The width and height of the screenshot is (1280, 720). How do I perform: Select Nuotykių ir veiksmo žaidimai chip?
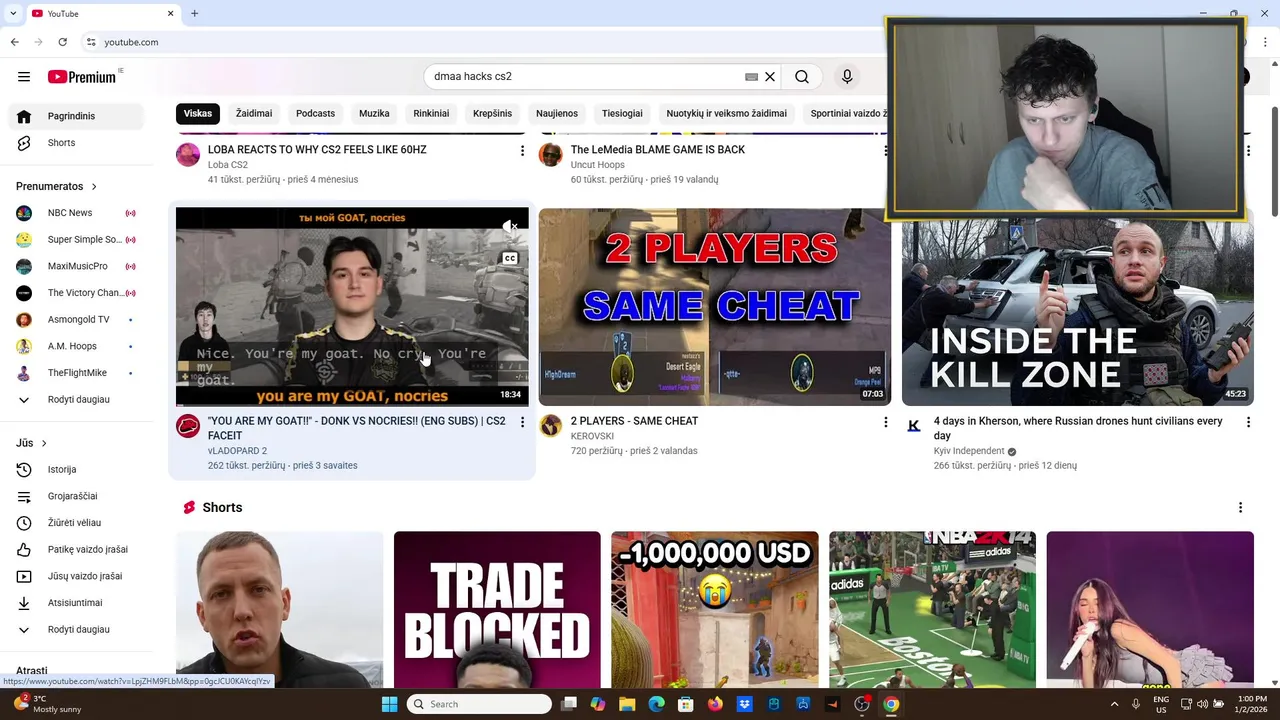(727, 114)
